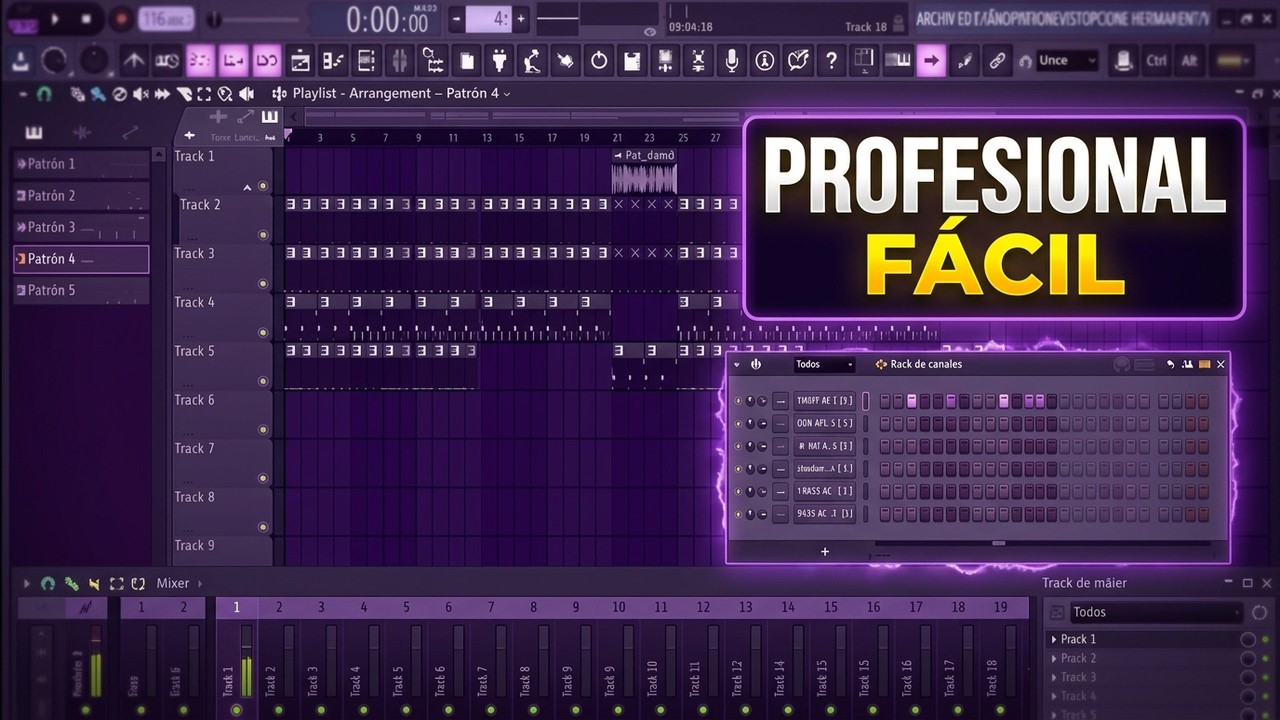Image resolution: width=1280 pixels, height=720 pixels.
Task: Click the tempo display field
Action: pos(167,18)
